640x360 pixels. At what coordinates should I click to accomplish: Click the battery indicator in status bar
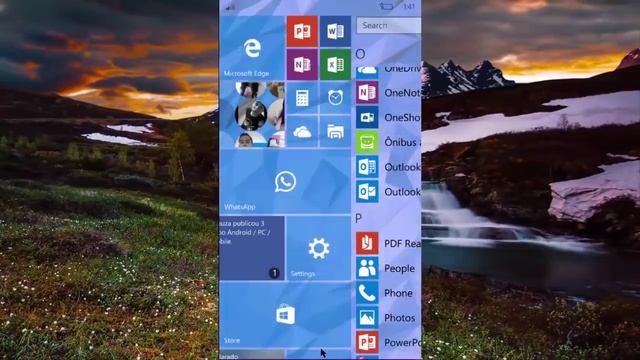point(387,6)
